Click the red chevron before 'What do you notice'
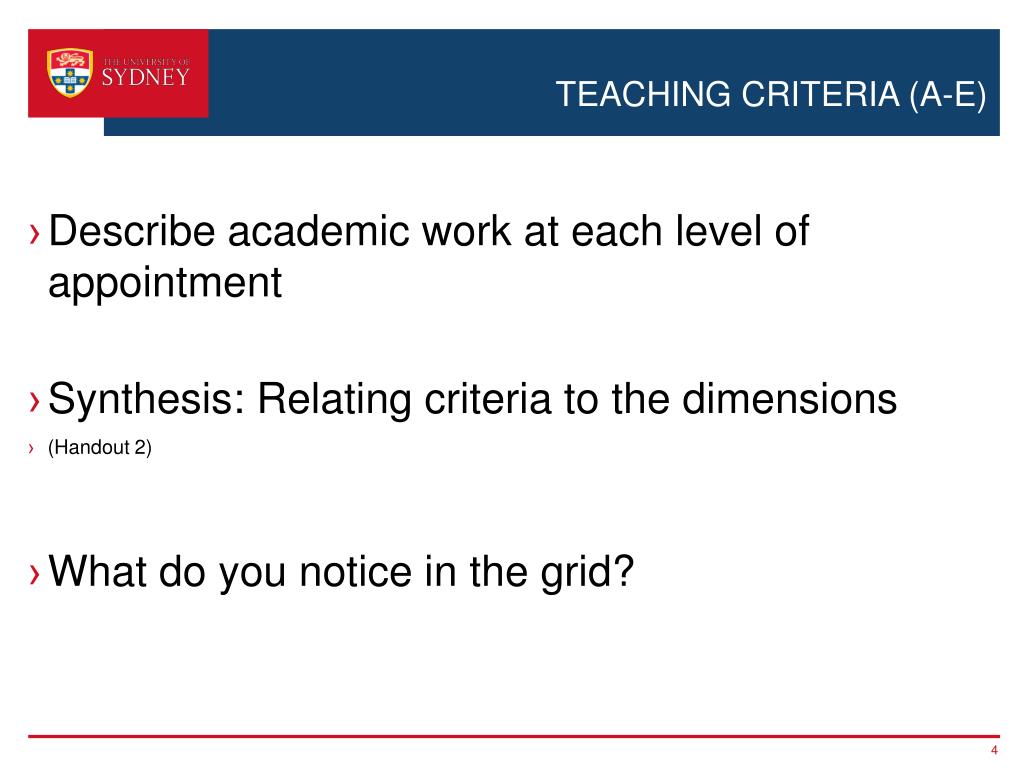Screen dimensions: 1024x768 click(35, 573)
